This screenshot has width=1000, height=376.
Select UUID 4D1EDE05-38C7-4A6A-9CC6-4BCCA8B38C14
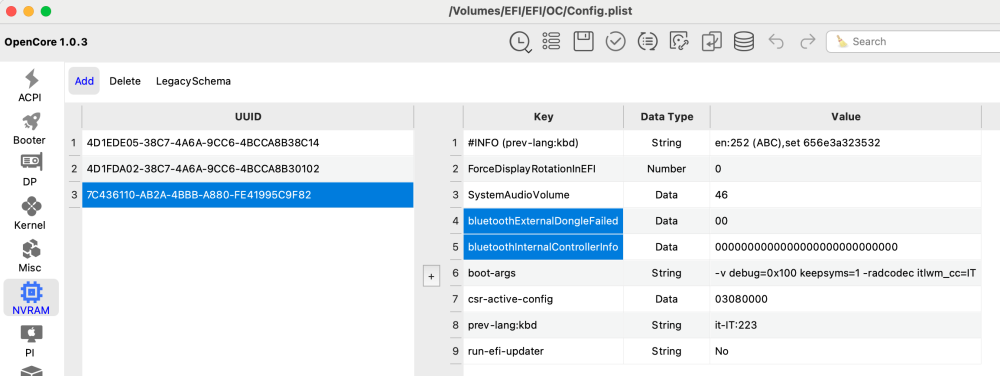[x=248, y=143]
